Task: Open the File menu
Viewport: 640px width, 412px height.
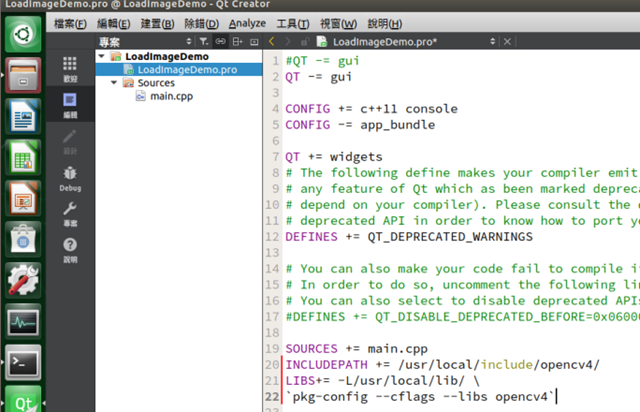Action: [x=70, y=24]
